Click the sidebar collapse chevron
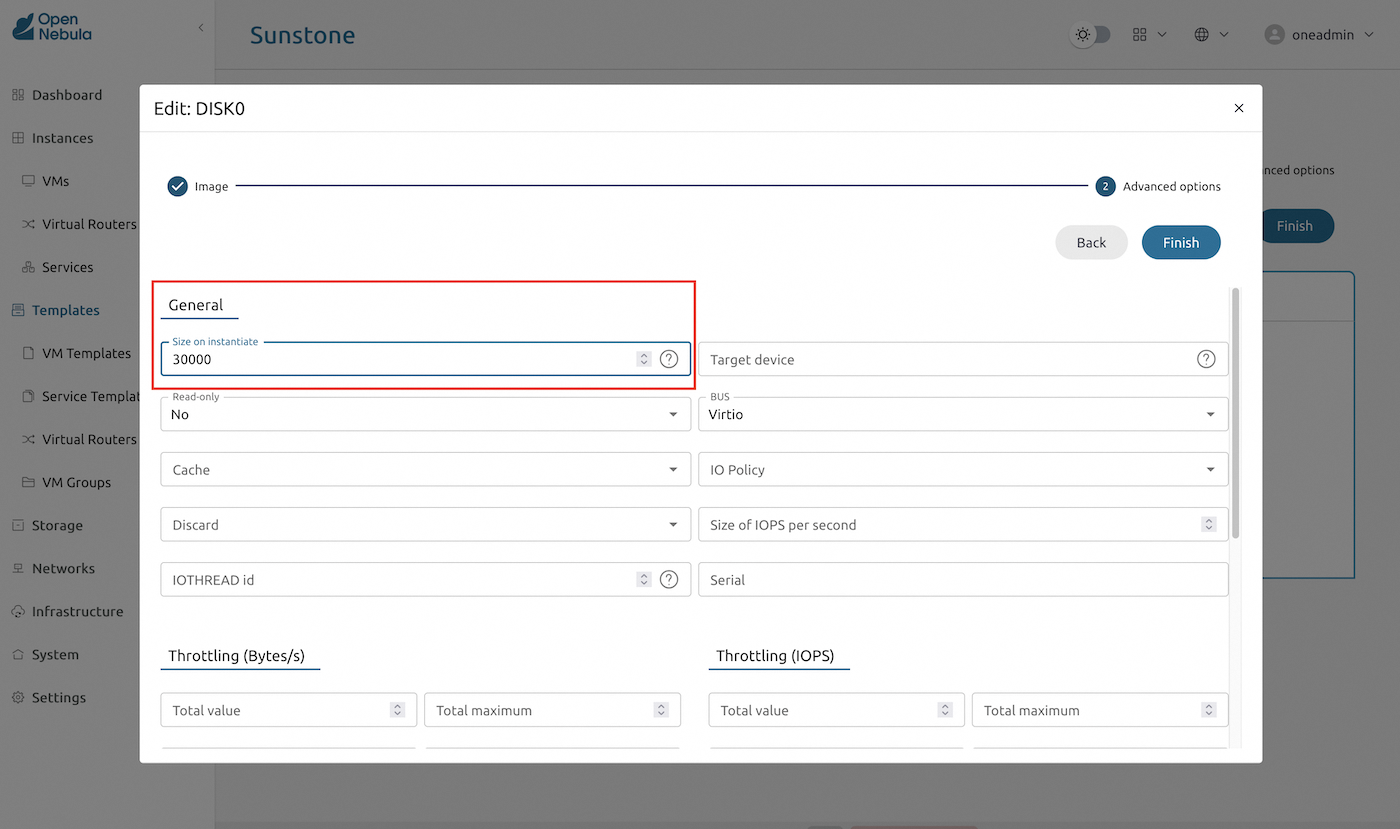 [200, 28]
